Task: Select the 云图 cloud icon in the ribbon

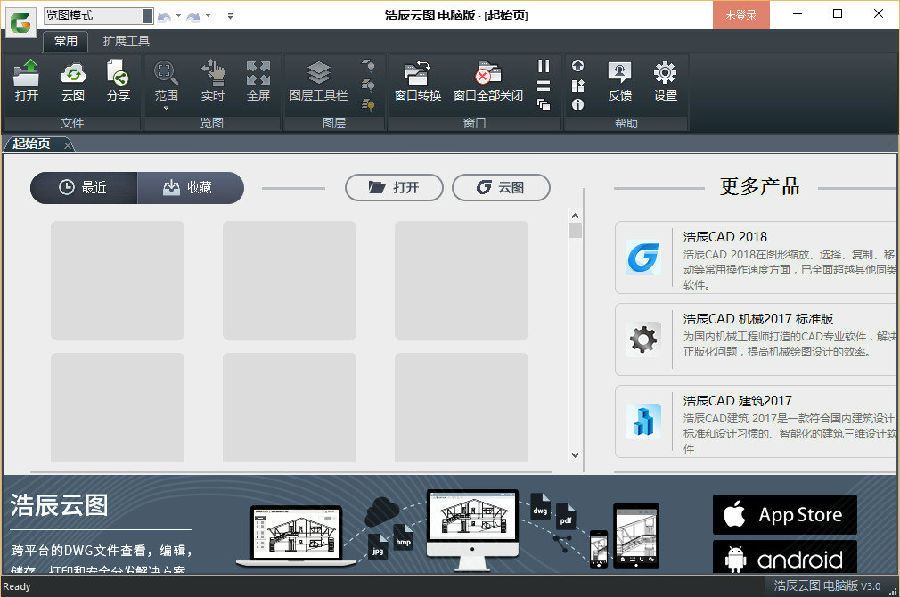Action: point(72,80)
